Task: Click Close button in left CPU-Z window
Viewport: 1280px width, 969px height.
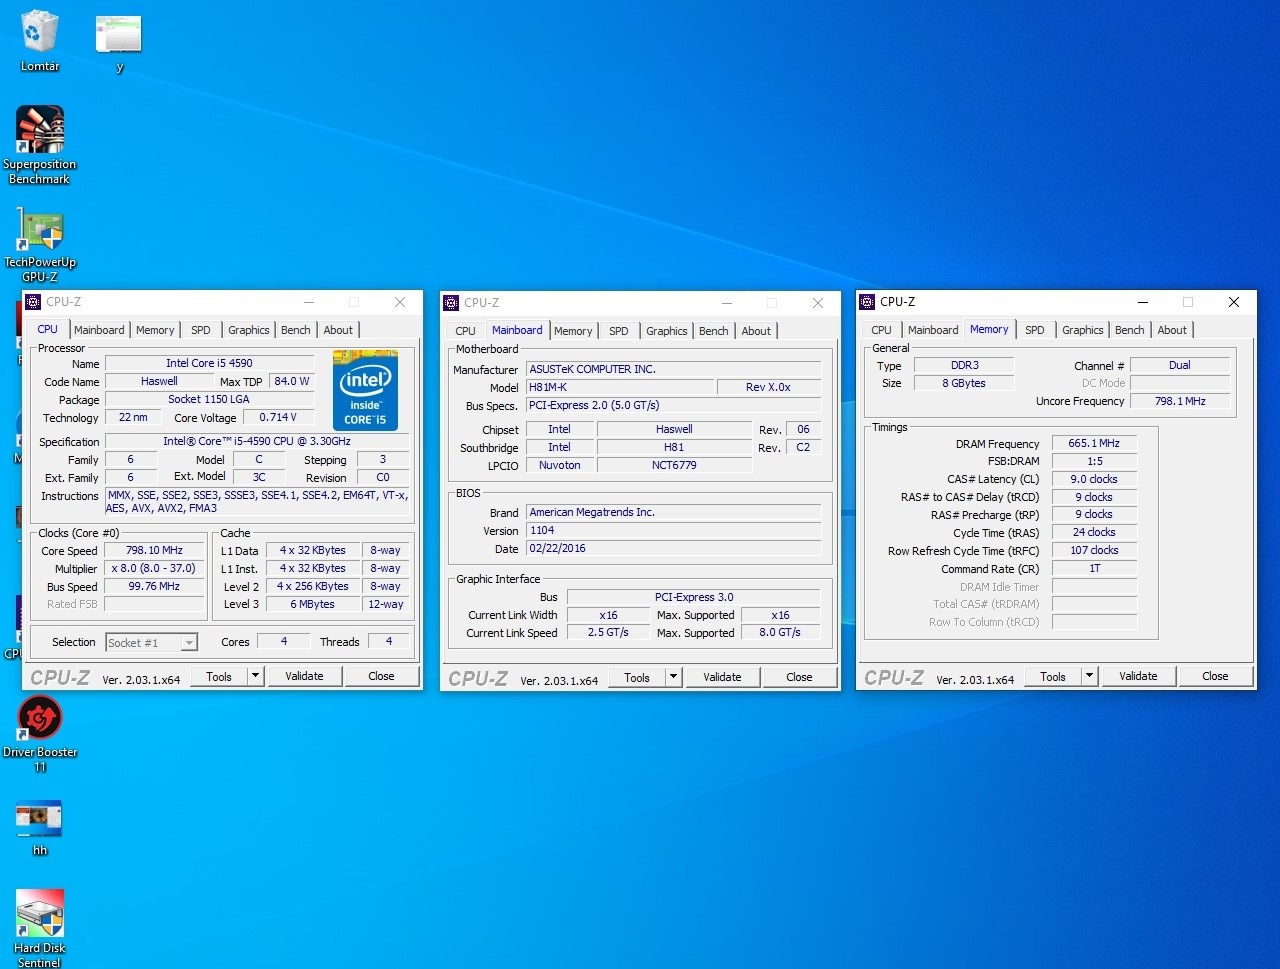Action: [381, 676]
